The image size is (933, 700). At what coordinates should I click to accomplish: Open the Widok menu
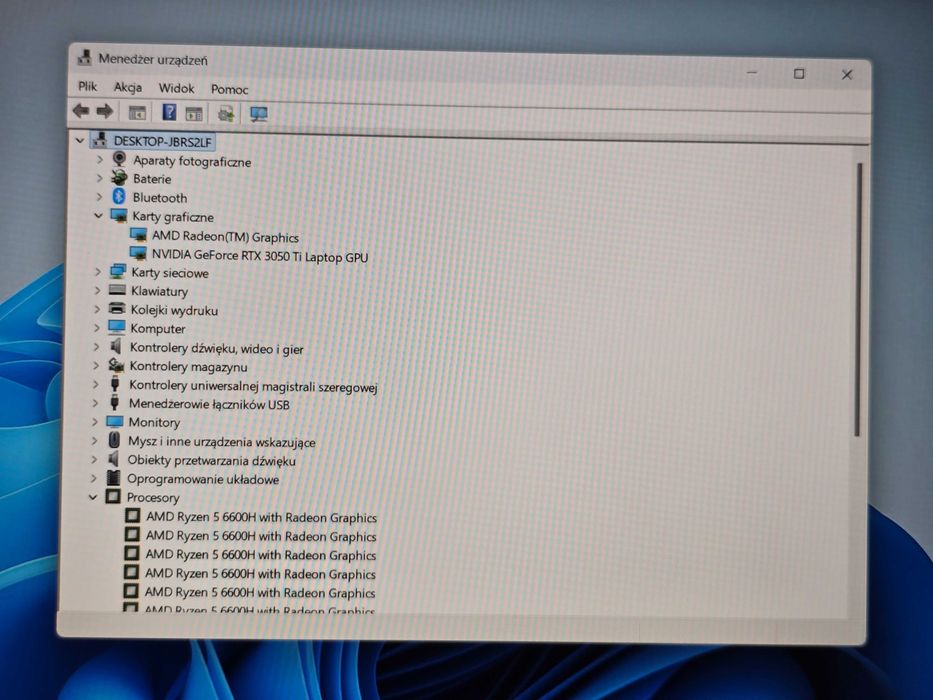click(x=176, y=88)
